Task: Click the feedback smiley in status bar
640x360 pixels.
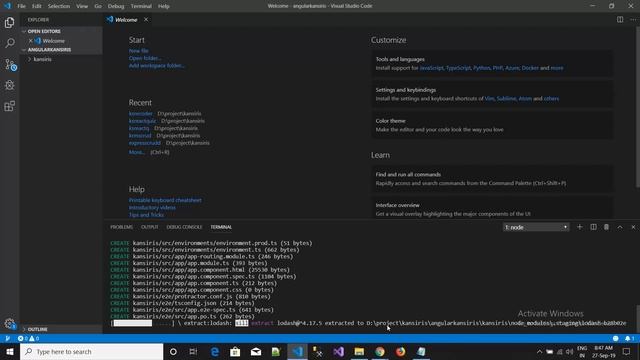Action: pos(616,338)
